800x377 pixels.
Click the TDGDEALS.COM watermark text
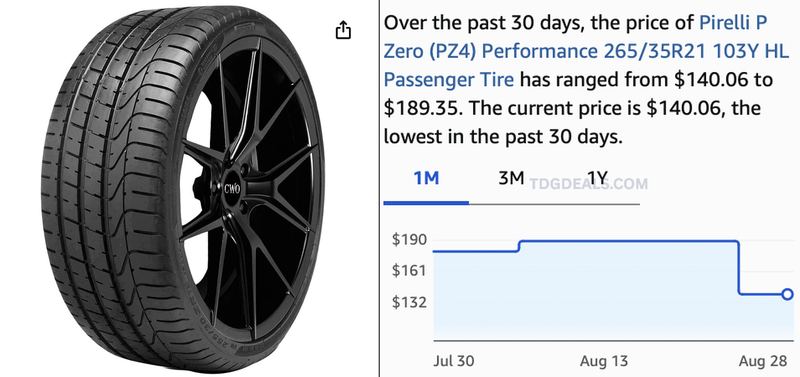click(x=588, y=184)
